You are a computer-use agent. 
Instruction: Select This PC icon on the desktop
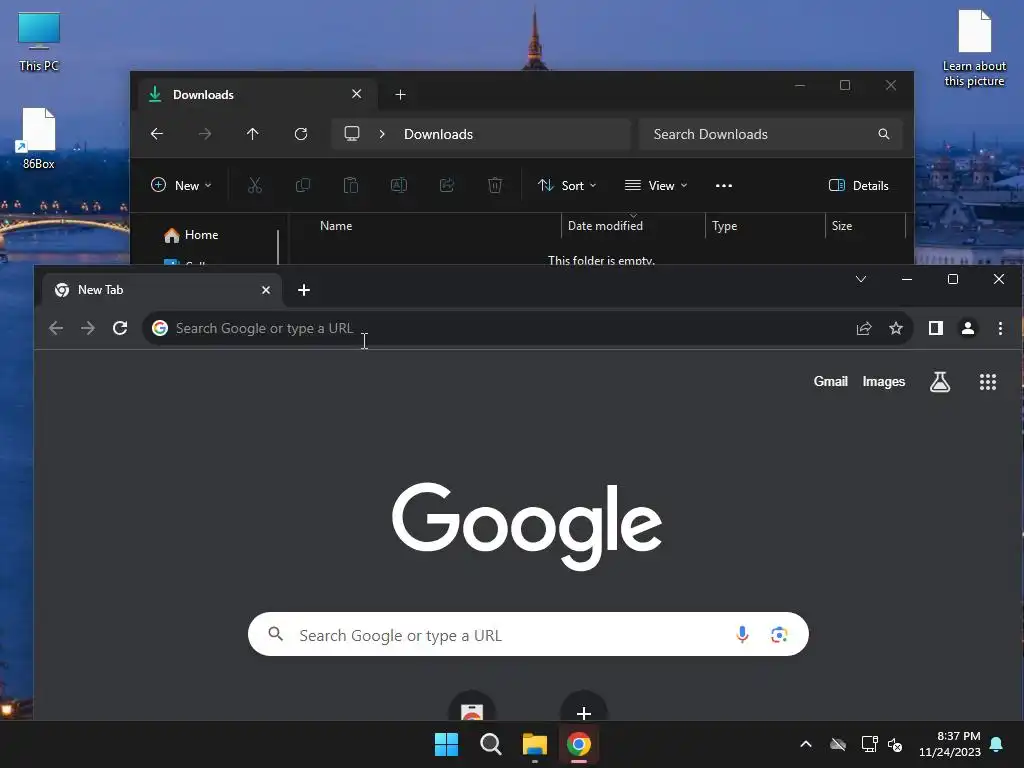[39, 42]
